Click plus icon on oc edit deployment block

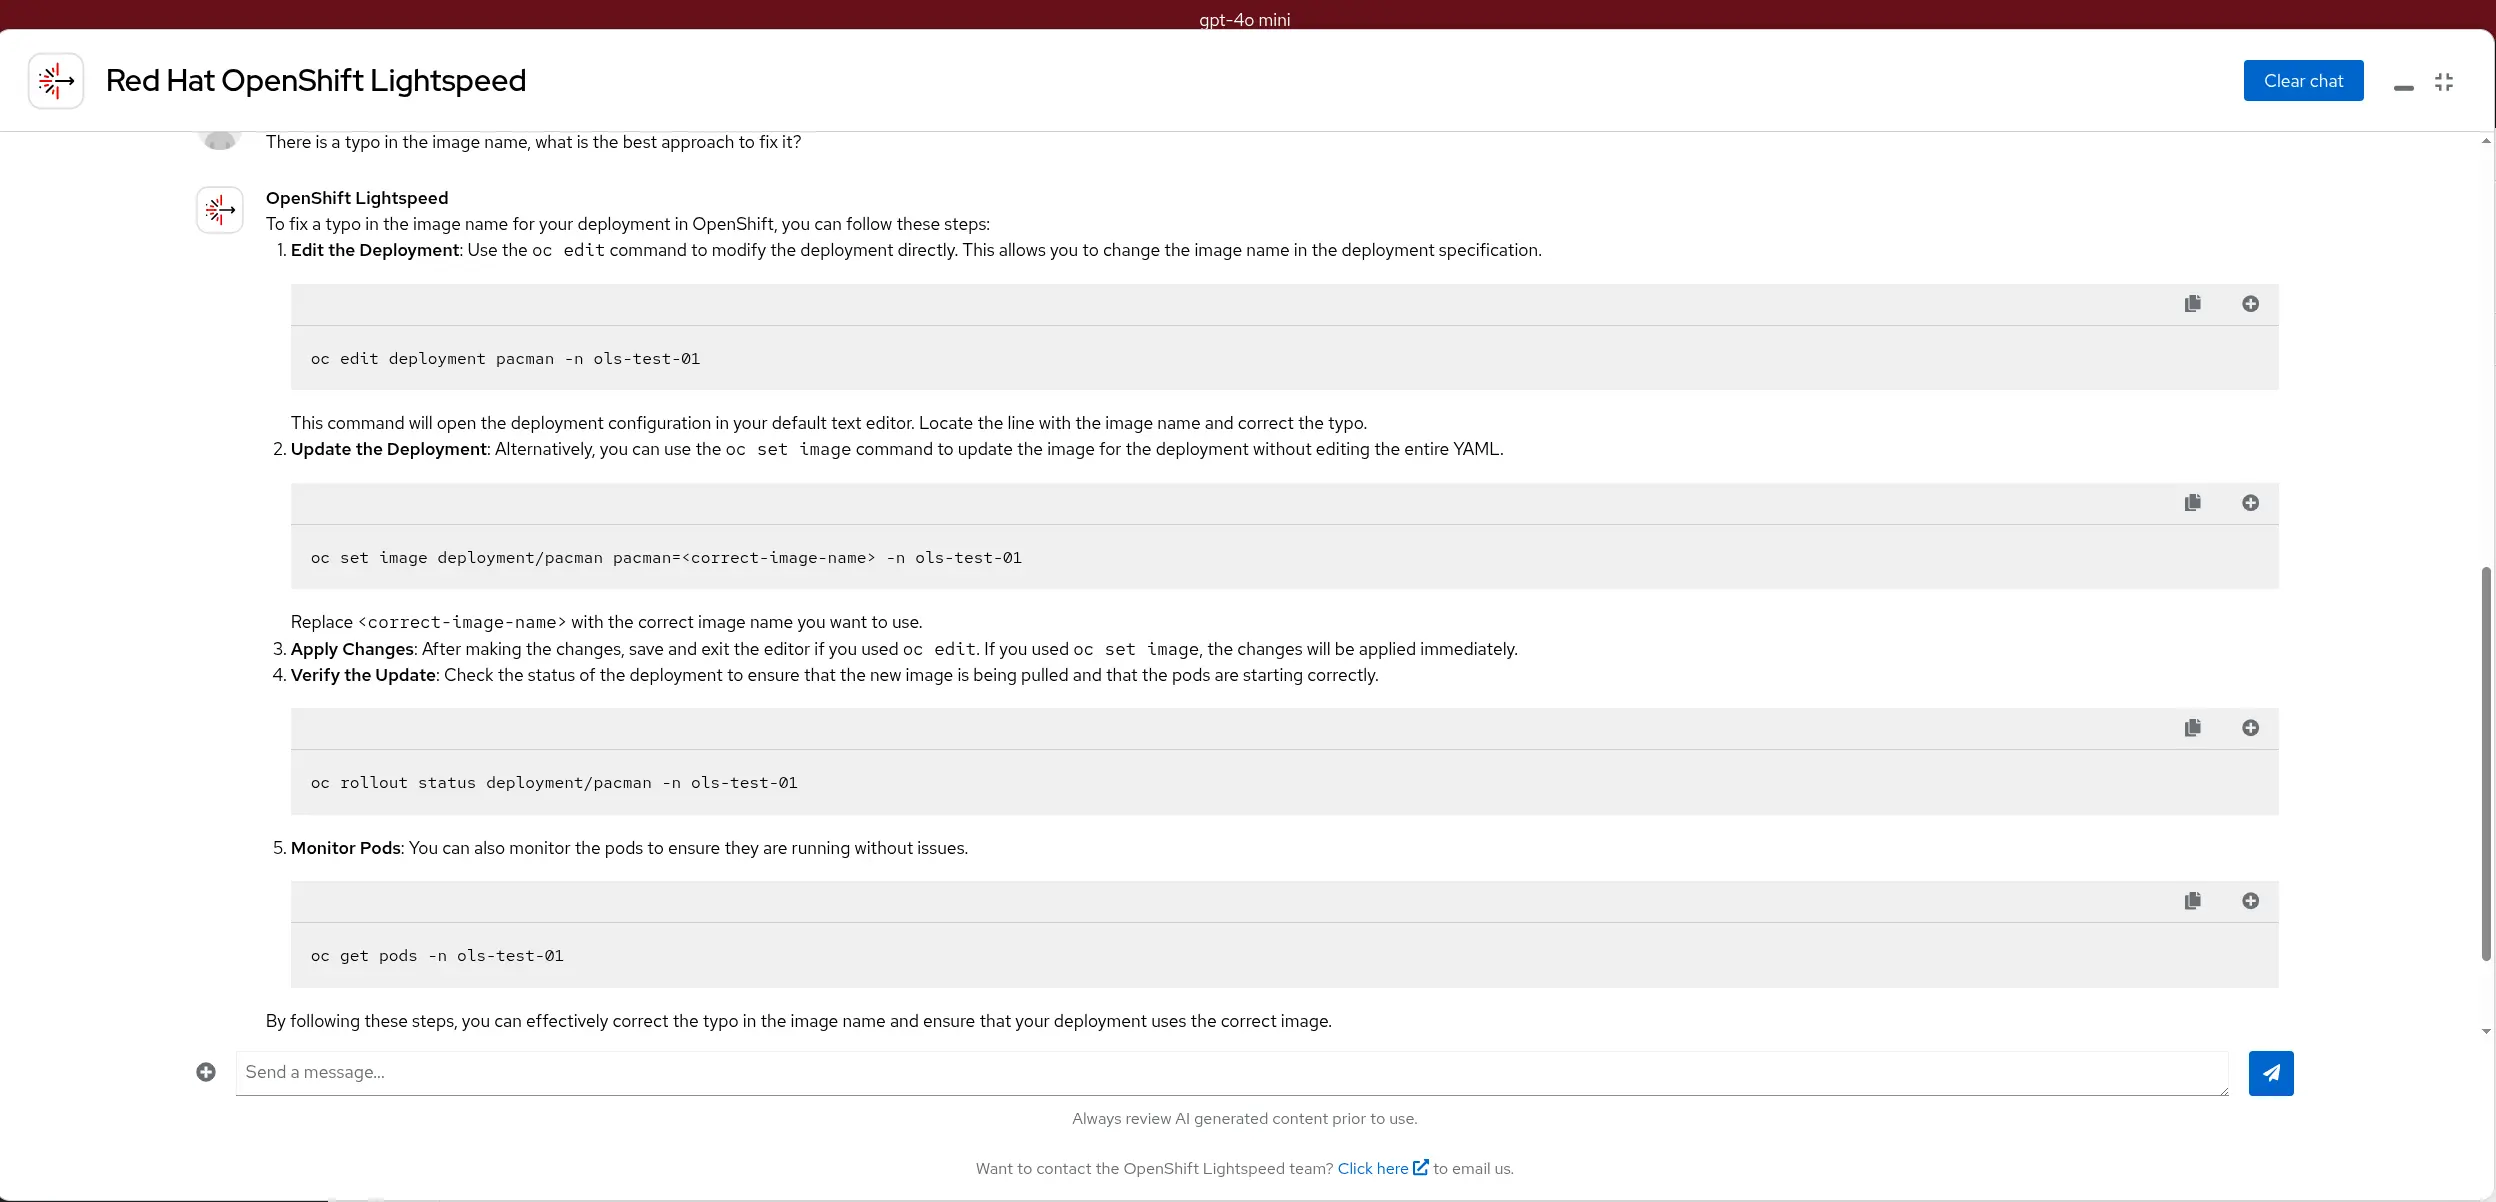(x=2250, y=304)
